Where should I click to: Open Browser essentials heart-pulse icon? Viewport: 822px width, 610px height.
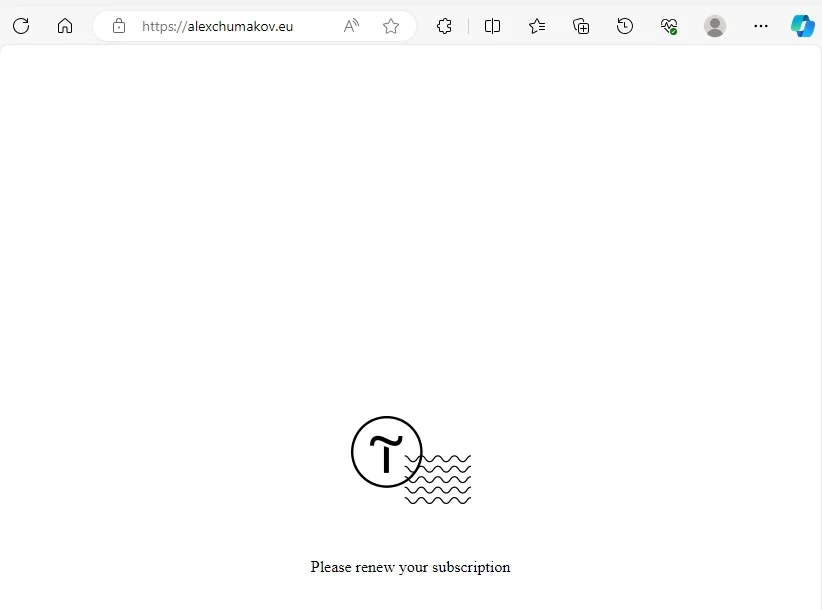(x=669, y=26)
